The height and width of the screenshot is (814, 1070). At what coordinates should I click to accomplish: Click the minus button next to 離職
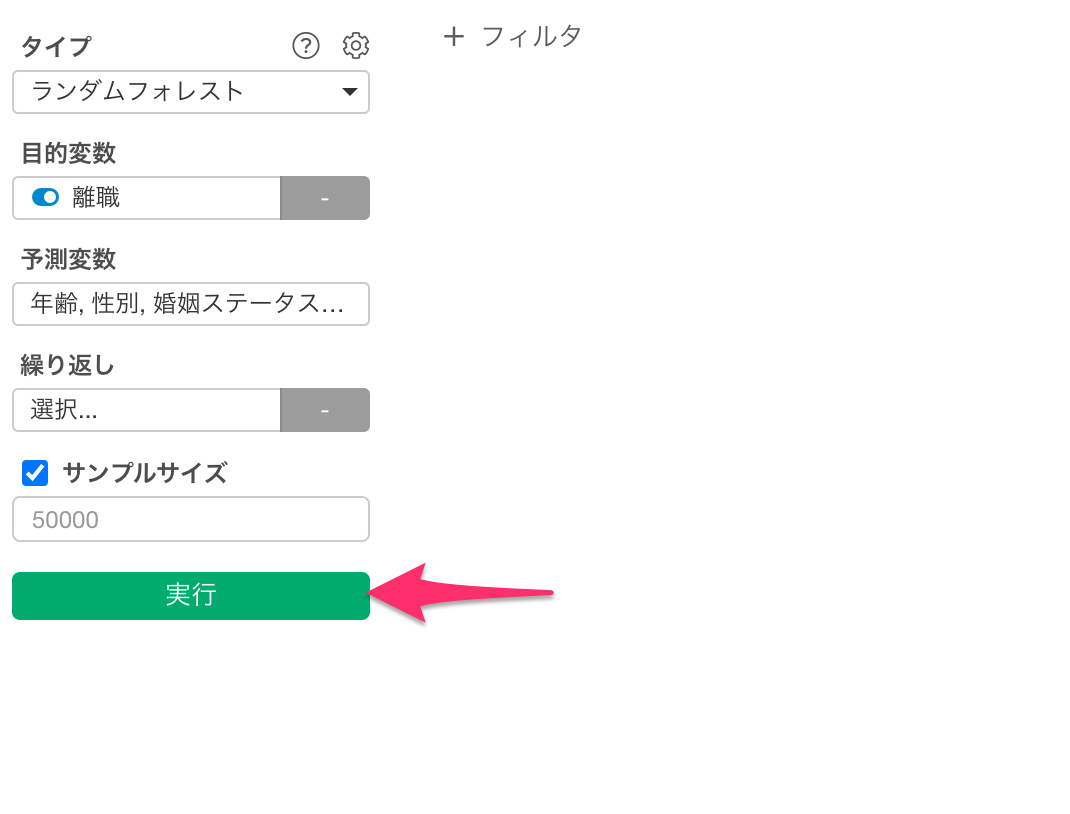[x=325, y=198]
